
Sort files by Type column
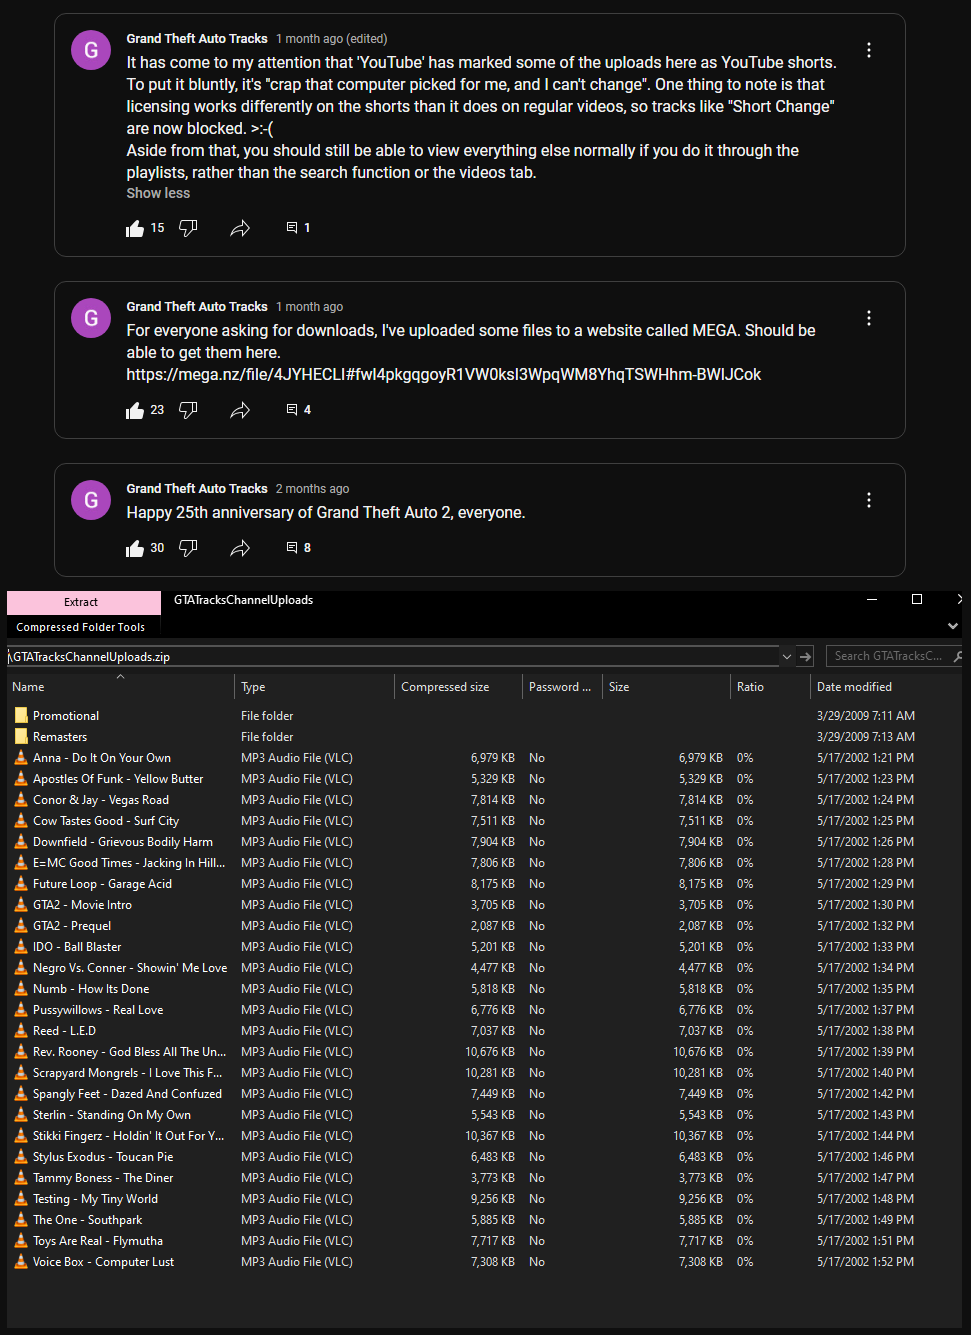pos(315,687)
